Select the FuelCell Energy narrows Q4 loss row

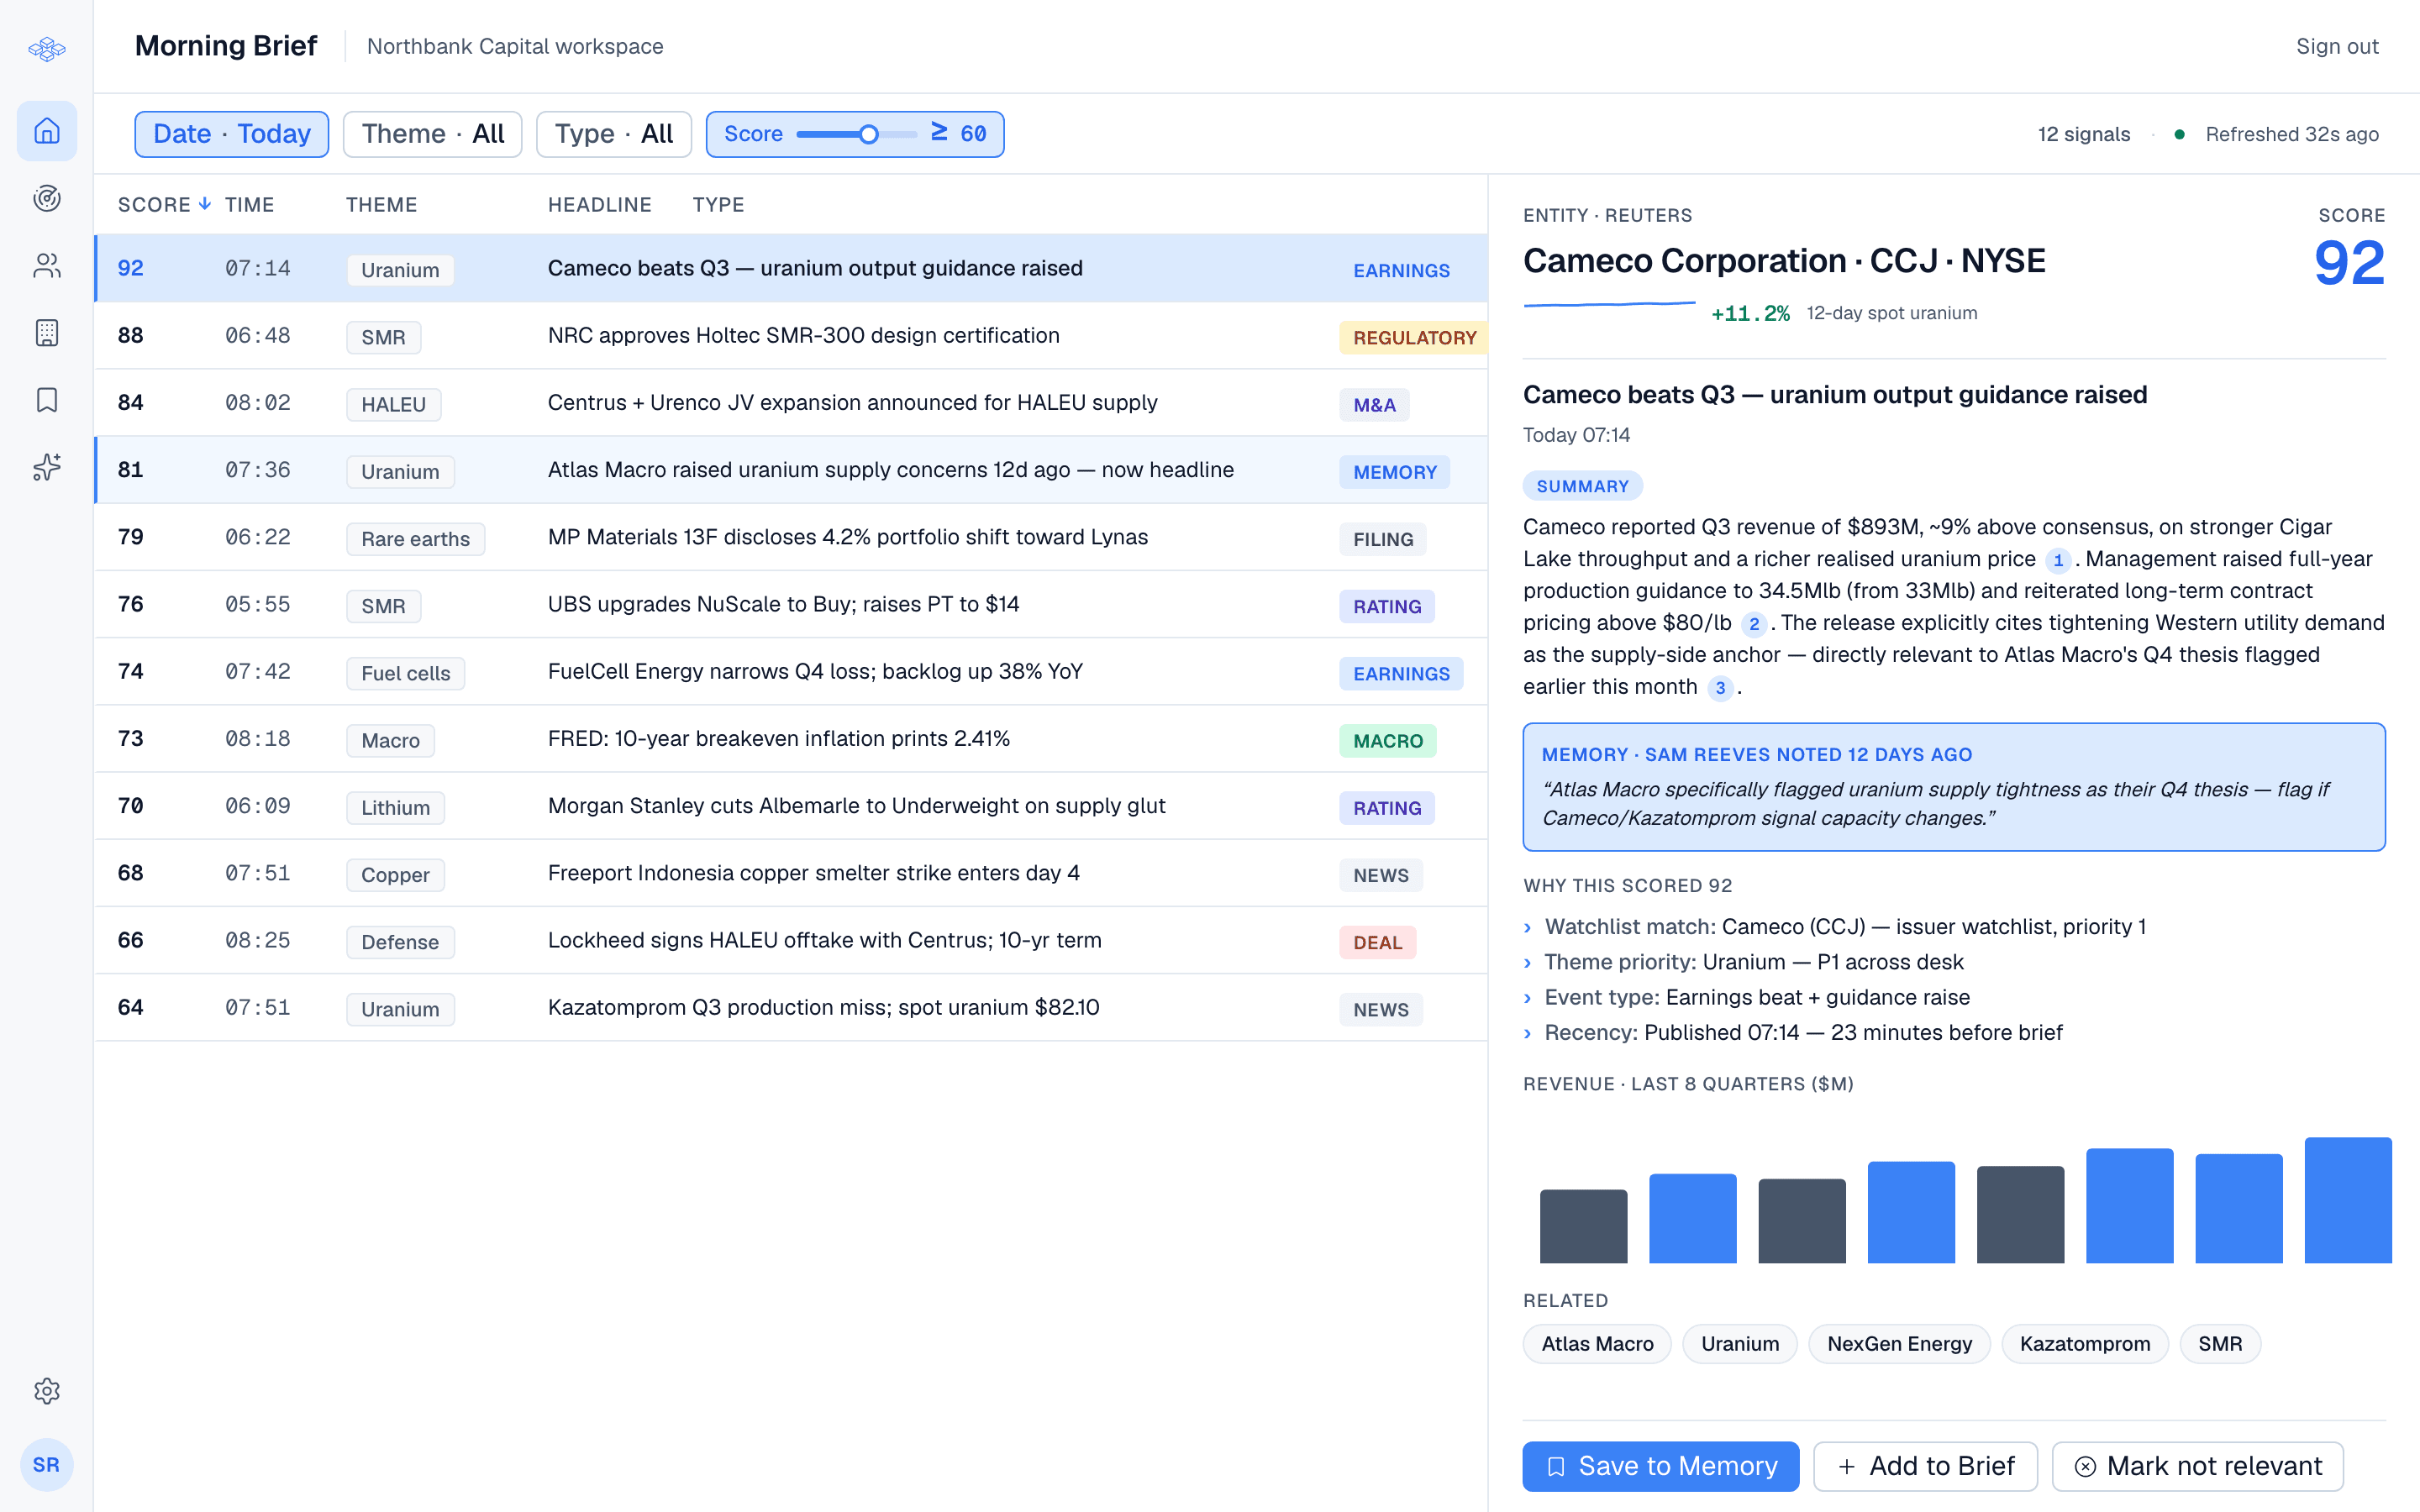coord(791,671)
